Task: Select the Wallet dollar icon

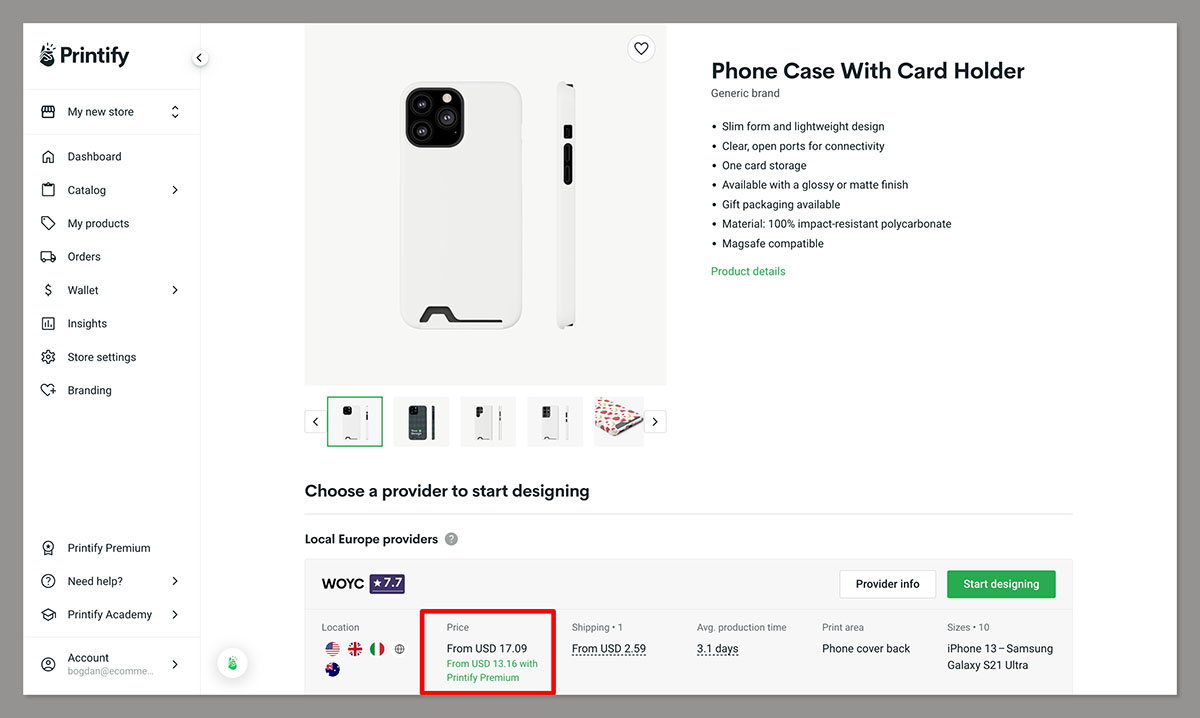Action: (x=48, y=289)
